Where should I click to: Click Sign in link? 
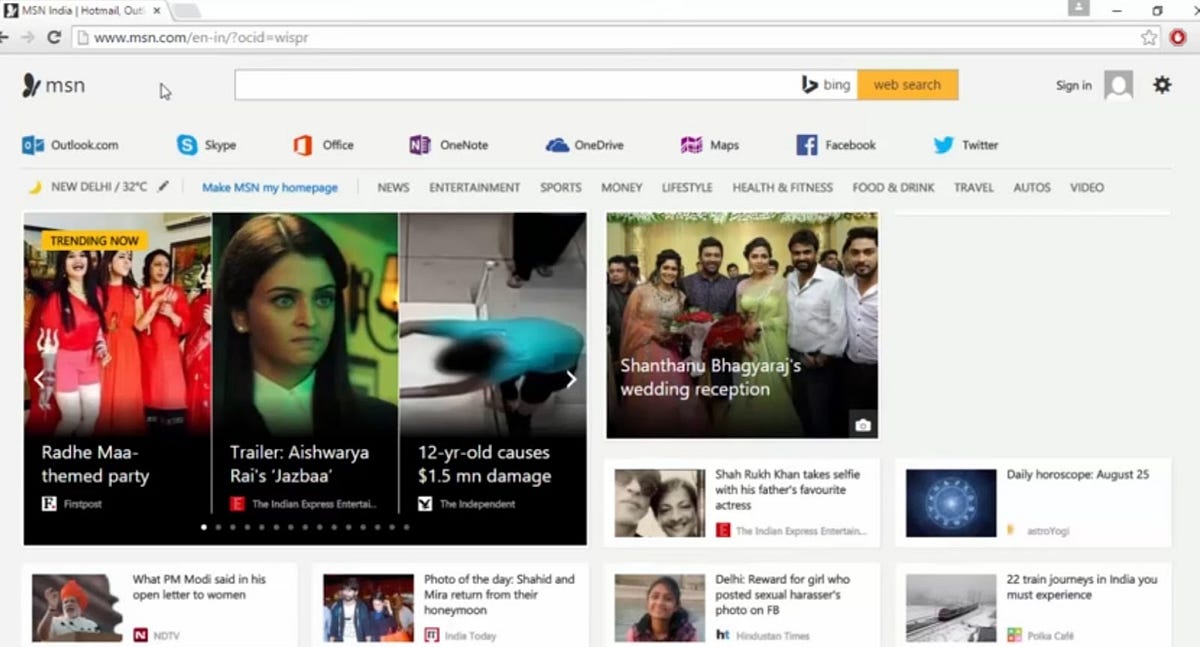pos(1074,86)
